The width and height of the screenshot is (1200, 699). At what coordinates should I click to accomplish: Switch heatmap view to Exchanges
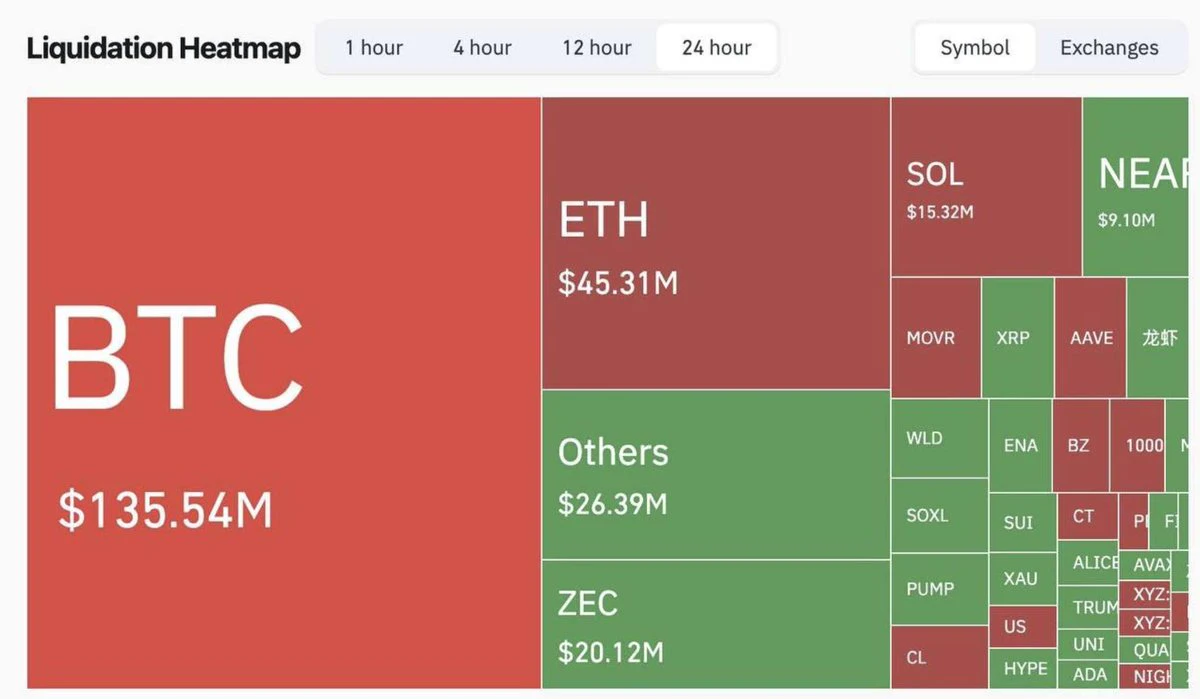click(x=1109, y=47)
